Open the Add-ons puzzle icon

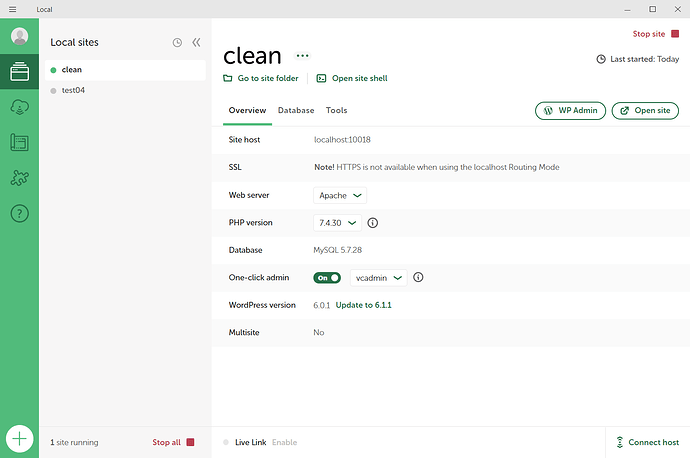point(19,178)
